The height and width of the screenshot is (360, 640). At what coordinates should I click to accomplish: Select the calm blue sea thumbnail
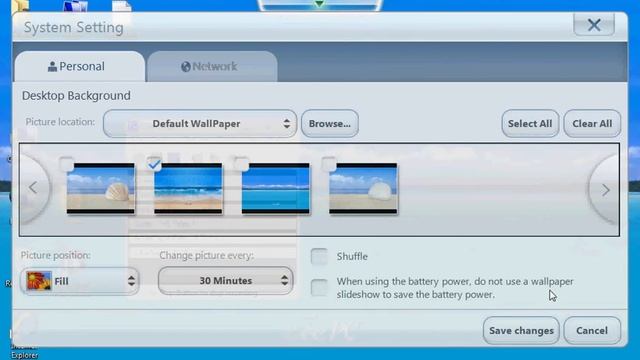[x=276, y=189]
